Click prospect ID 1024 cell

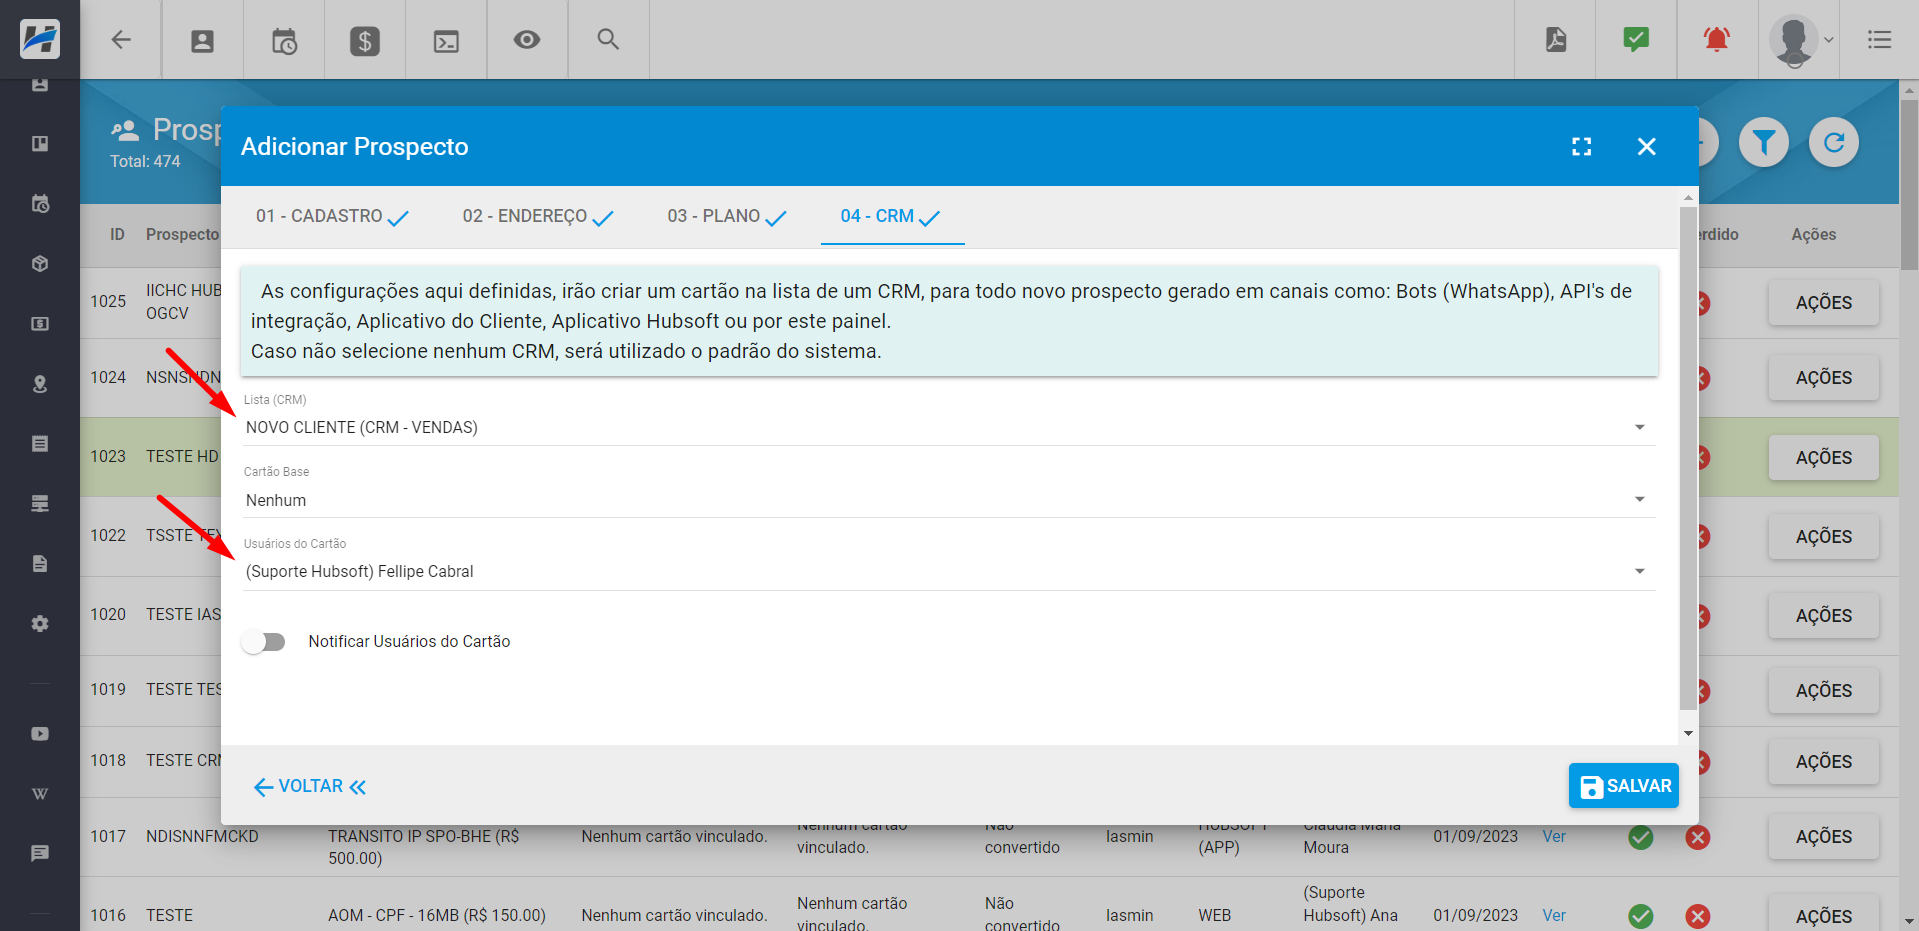tap(108, 378)
